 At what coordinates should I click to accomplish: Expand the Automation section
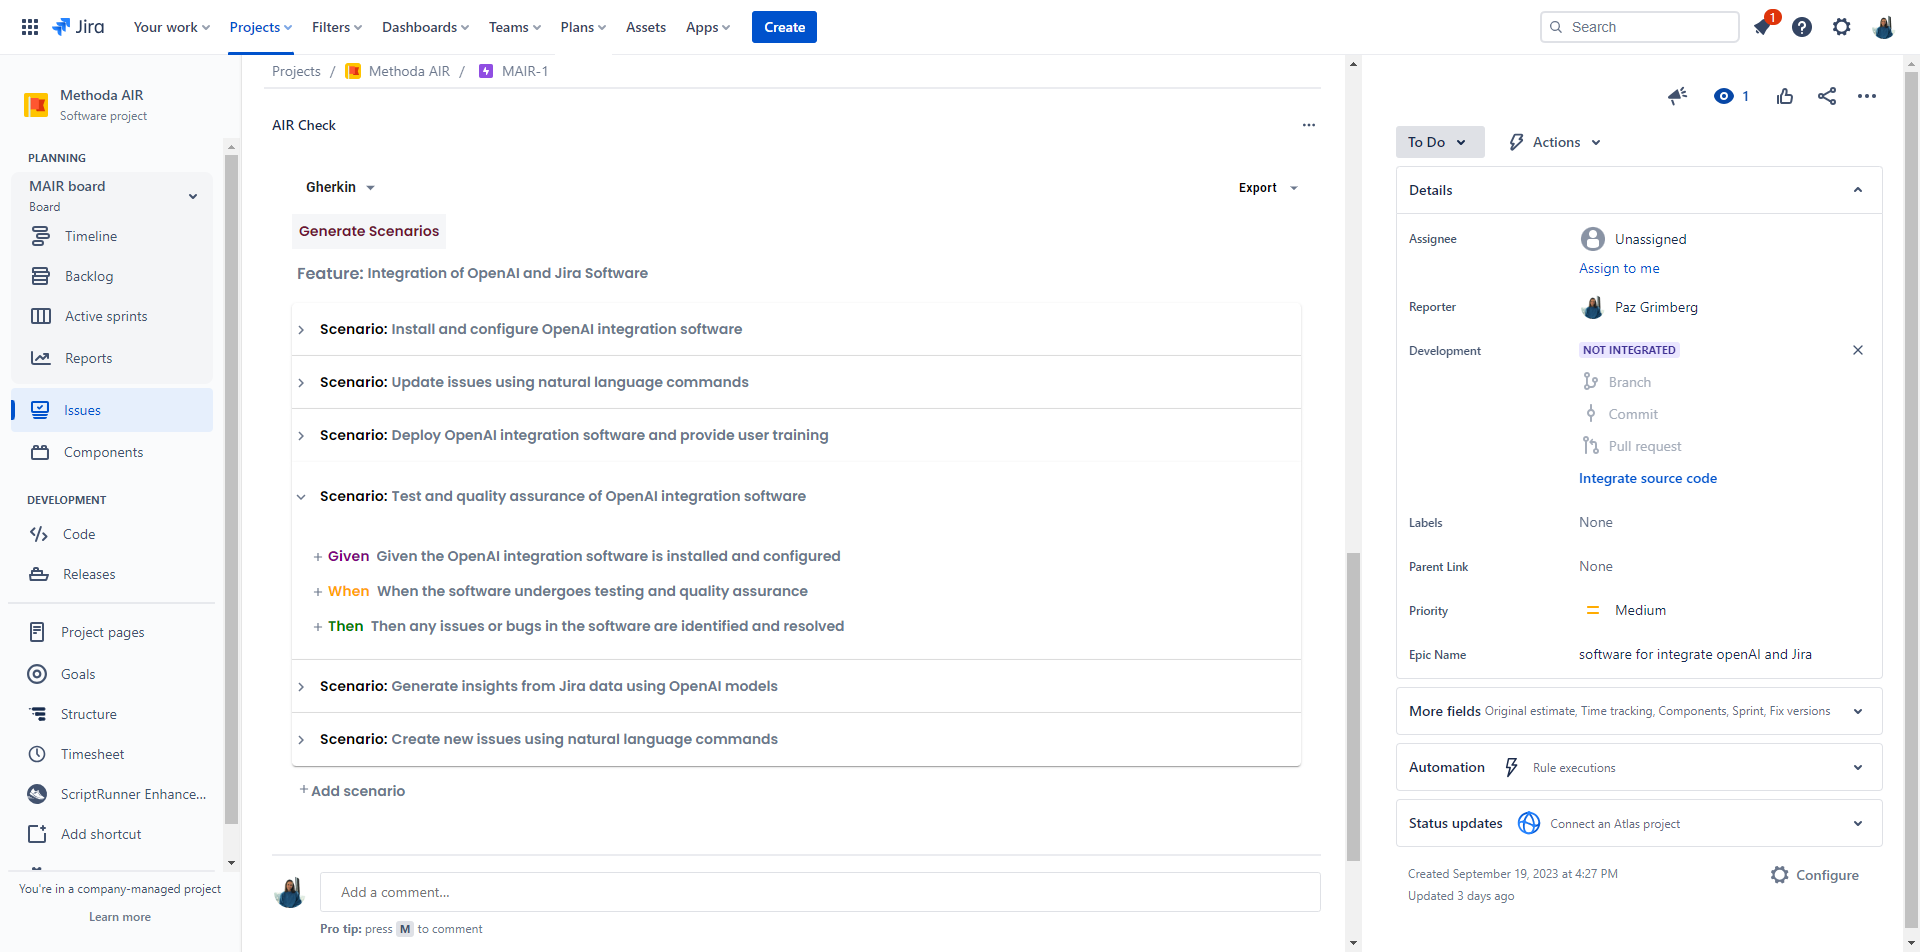click(1858, 767)
